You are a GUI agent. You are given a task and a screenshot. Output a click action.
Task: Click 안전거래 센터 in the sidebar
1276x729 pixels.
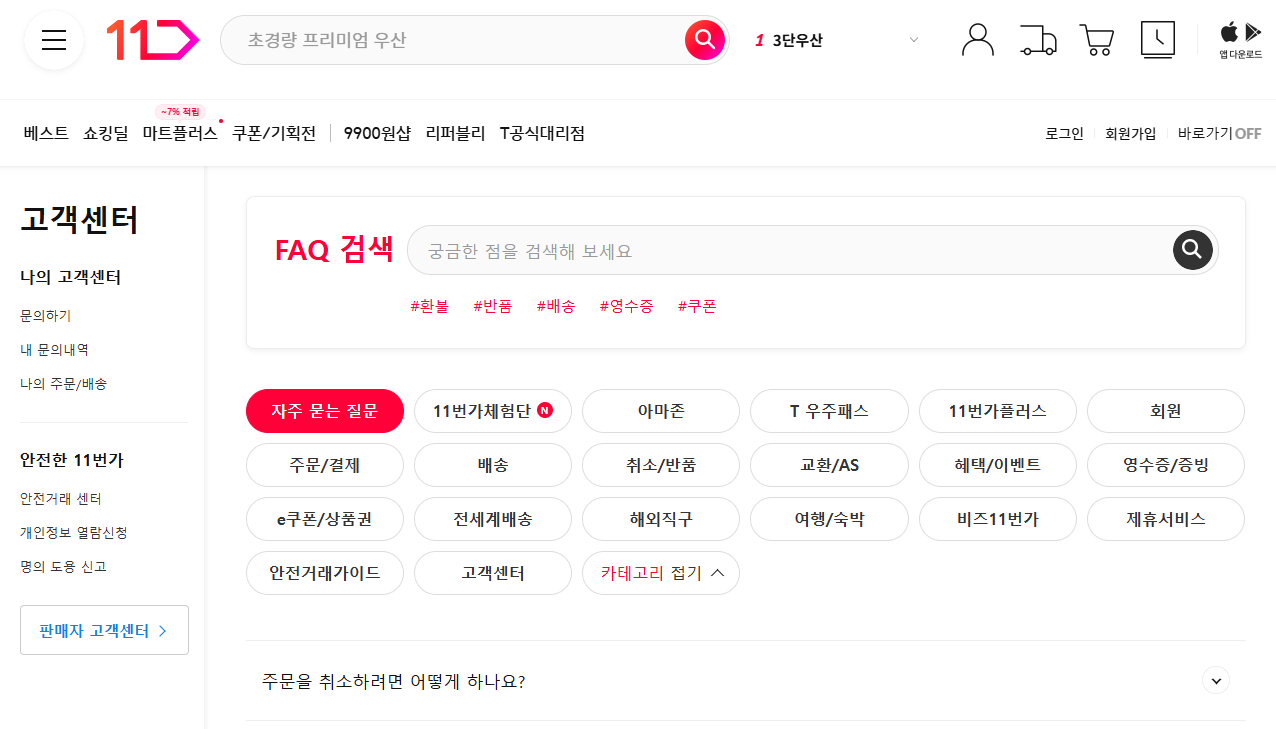click(61, 499)
